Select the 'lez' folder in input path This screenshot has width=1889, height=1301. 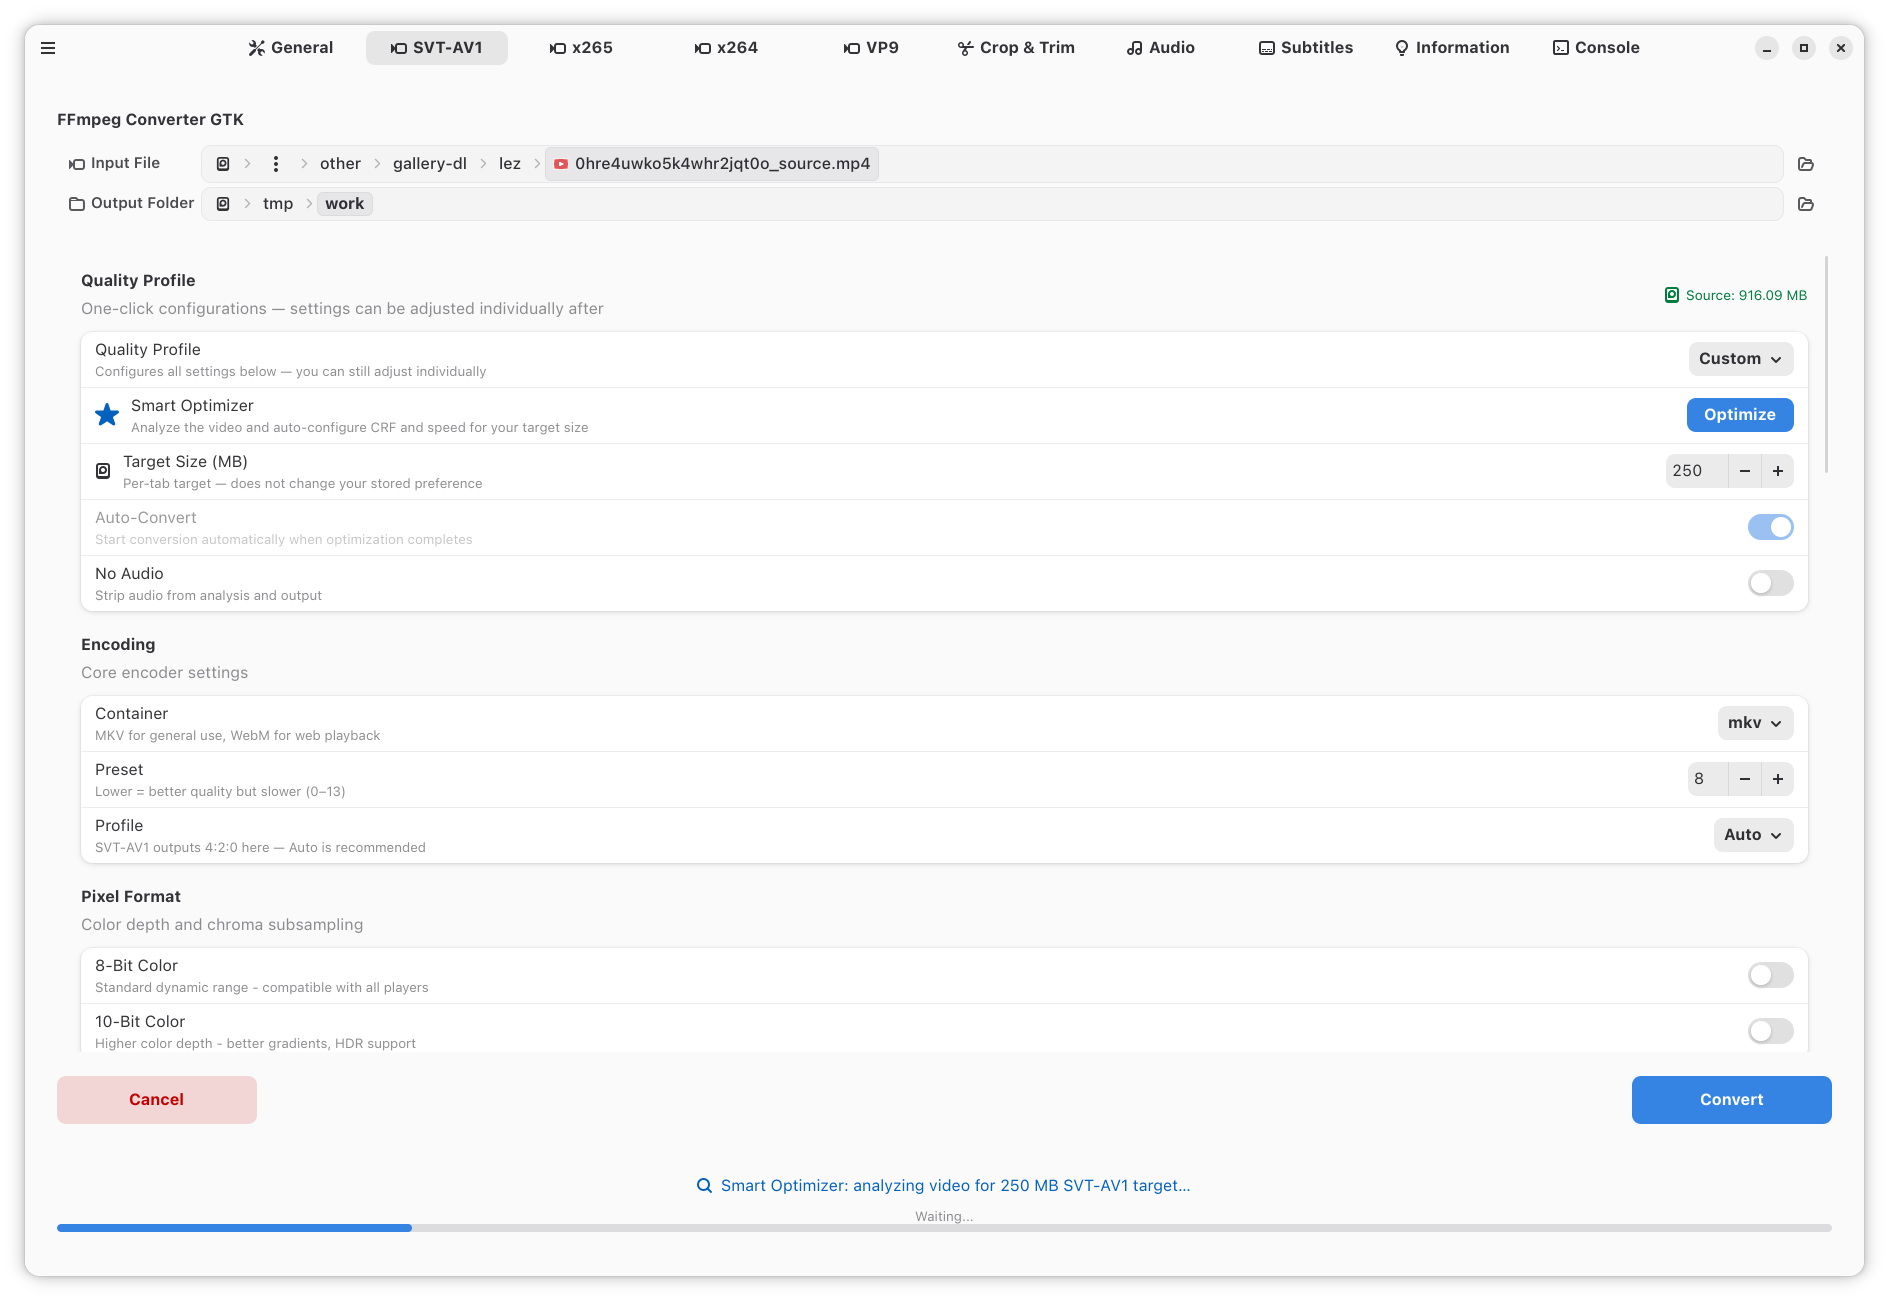pyautogui.click(x=510, y=164)
